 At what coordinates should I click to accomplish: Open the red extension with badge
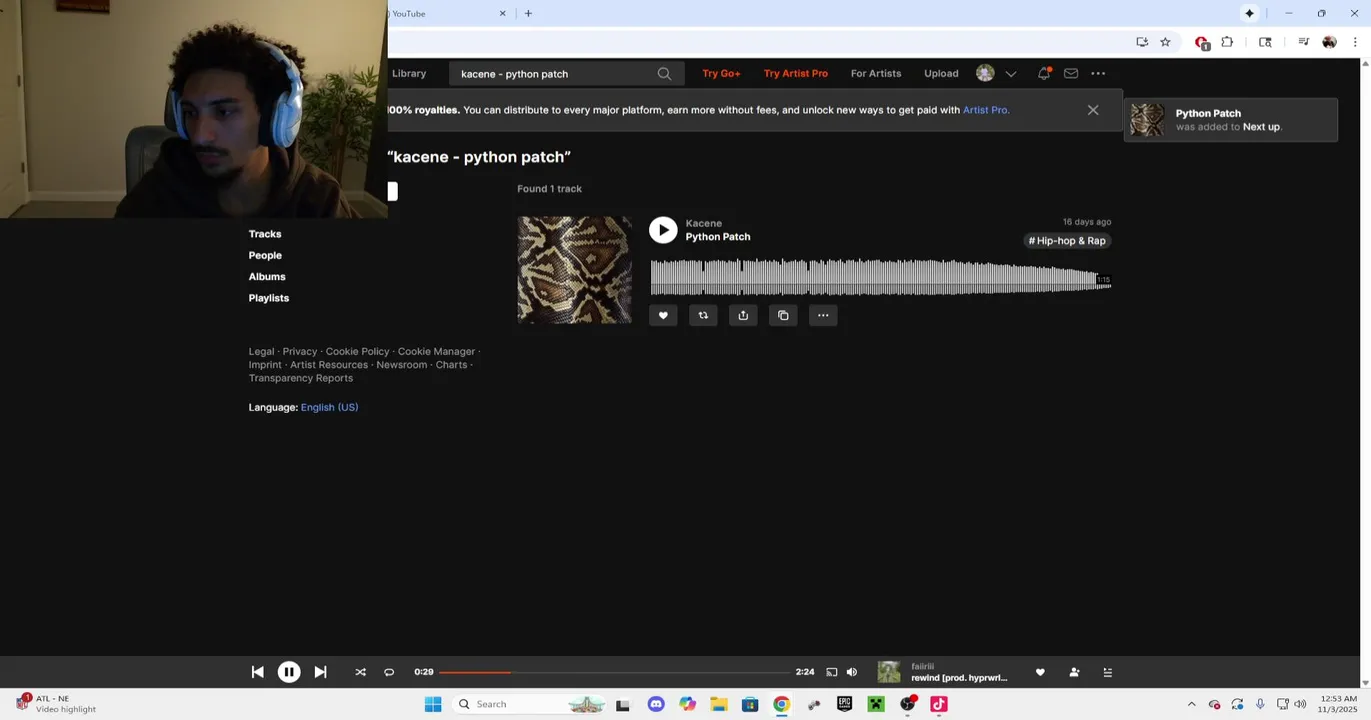coord(1202,43)
